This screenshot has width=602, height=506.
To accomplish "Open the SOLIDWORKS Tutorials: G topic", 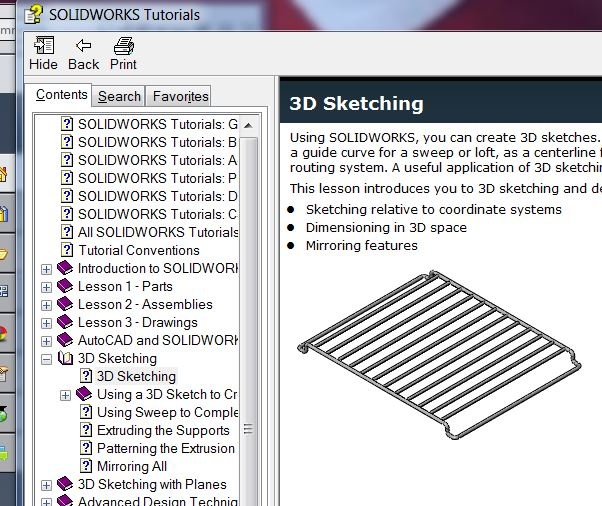I will 158,124.
